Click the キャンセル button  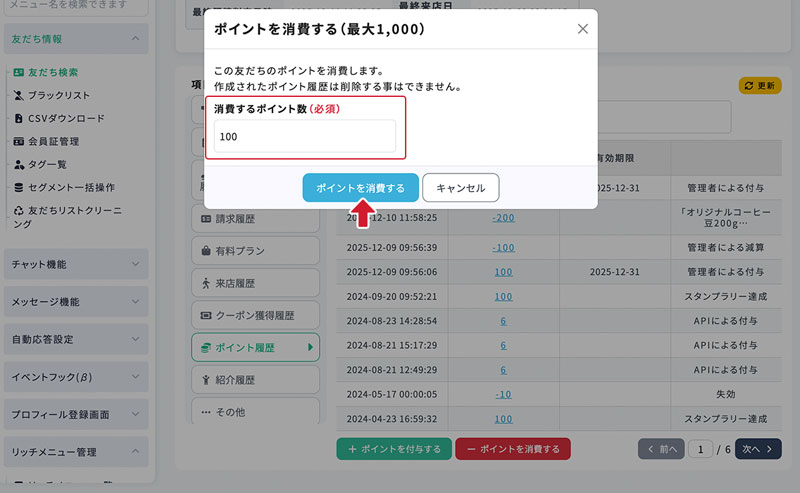coord(460,188)
